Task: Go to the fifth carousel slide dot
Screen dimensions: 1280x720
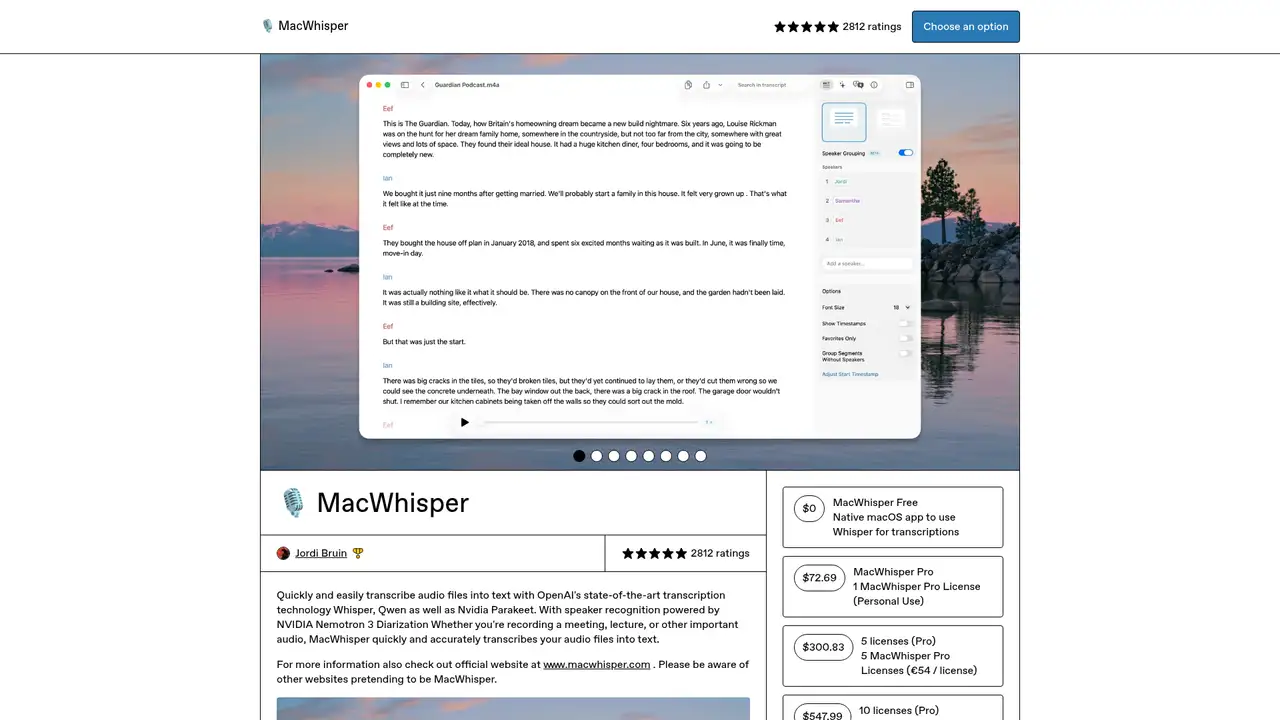Action: (649, 456)
